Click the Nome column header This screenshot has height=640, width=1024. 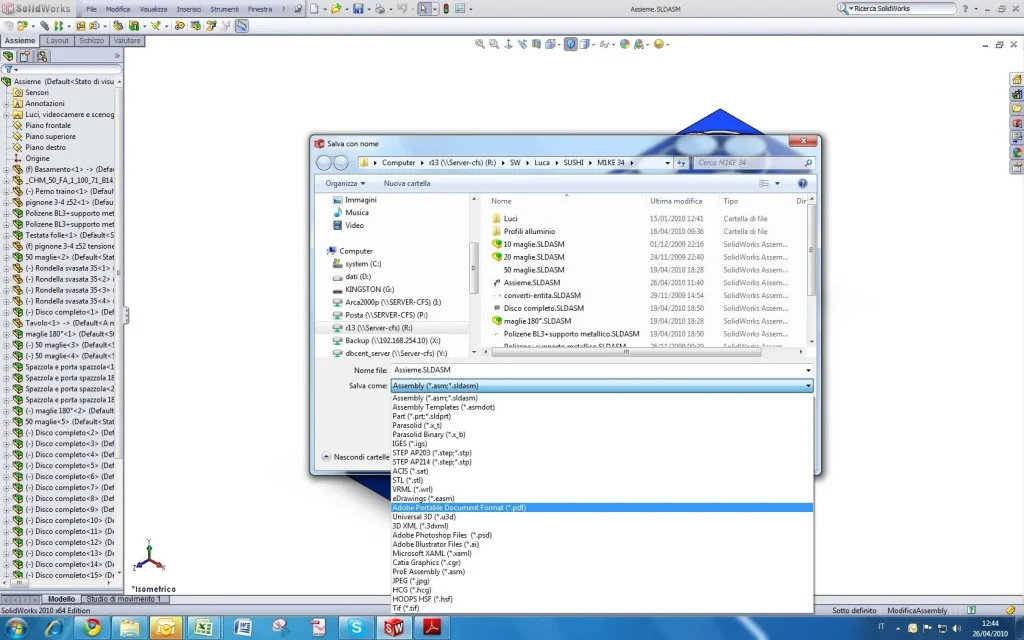coord(501,201)
